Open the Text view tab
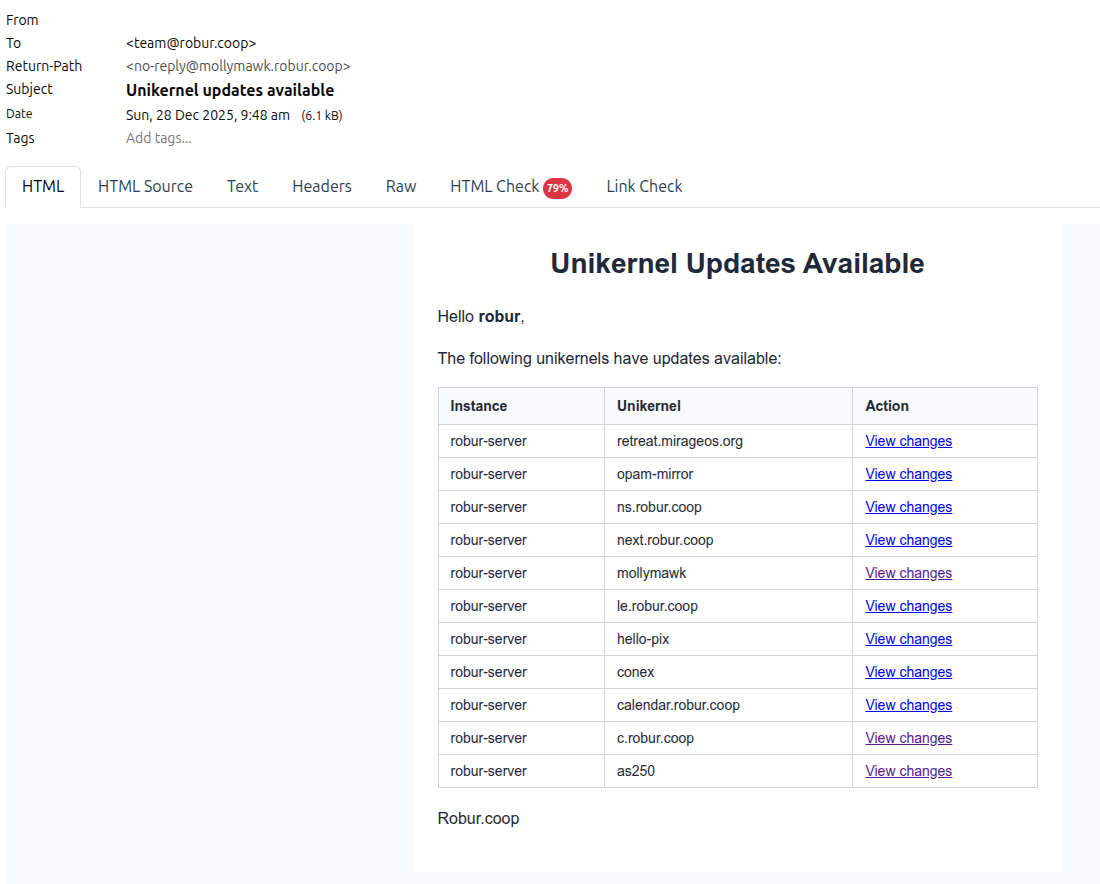Image resolution: width=1100 pixels, height=884 pixels. 242,186
